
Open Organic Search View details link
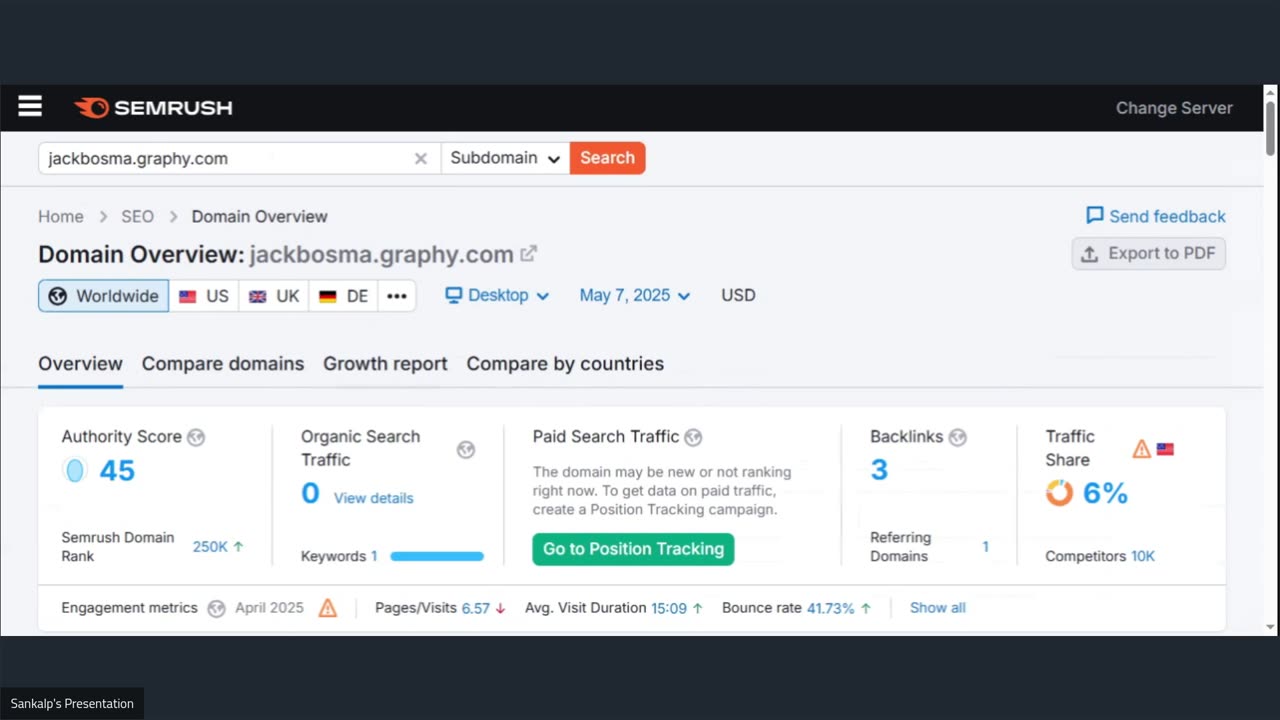click(373, 498)
